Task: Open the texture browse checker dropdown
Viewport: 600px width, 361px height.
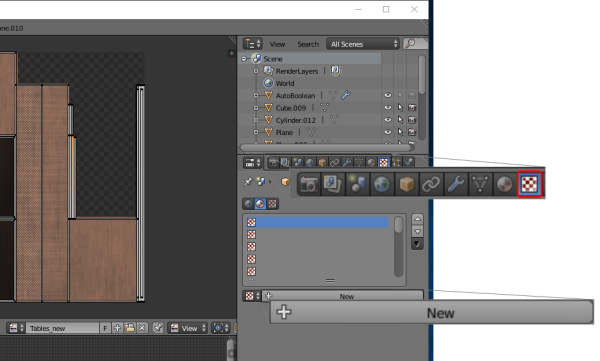Action: (252, 296)
